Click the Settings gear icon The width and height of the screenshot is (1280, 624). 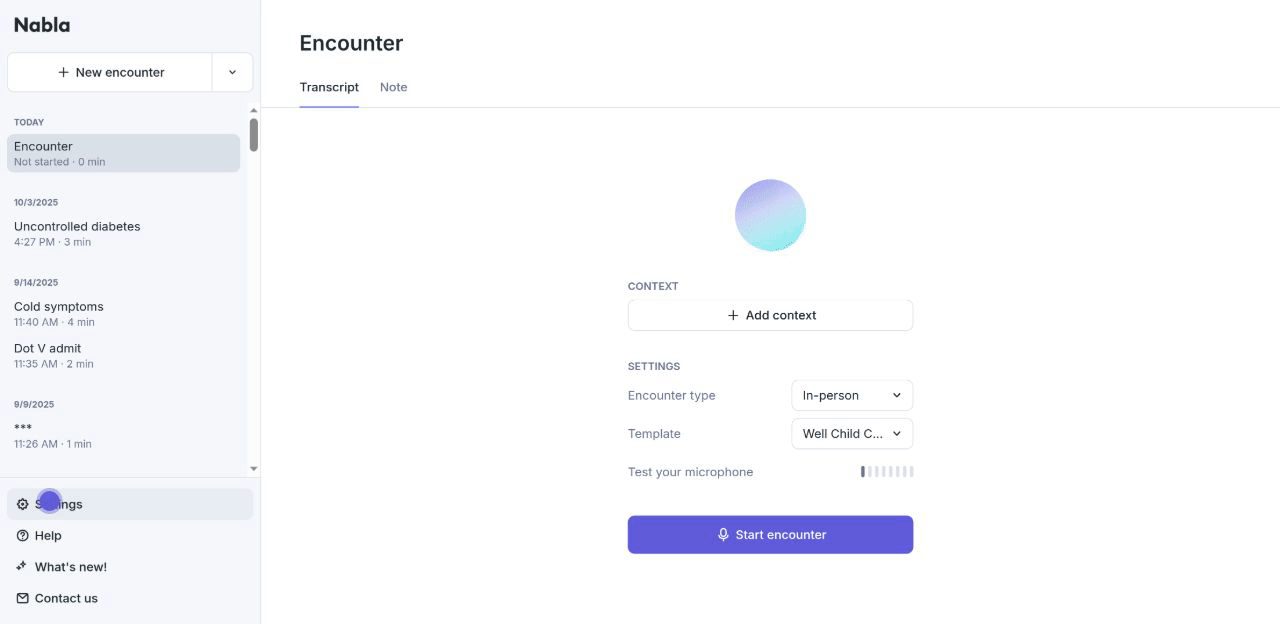click(23, 504)
